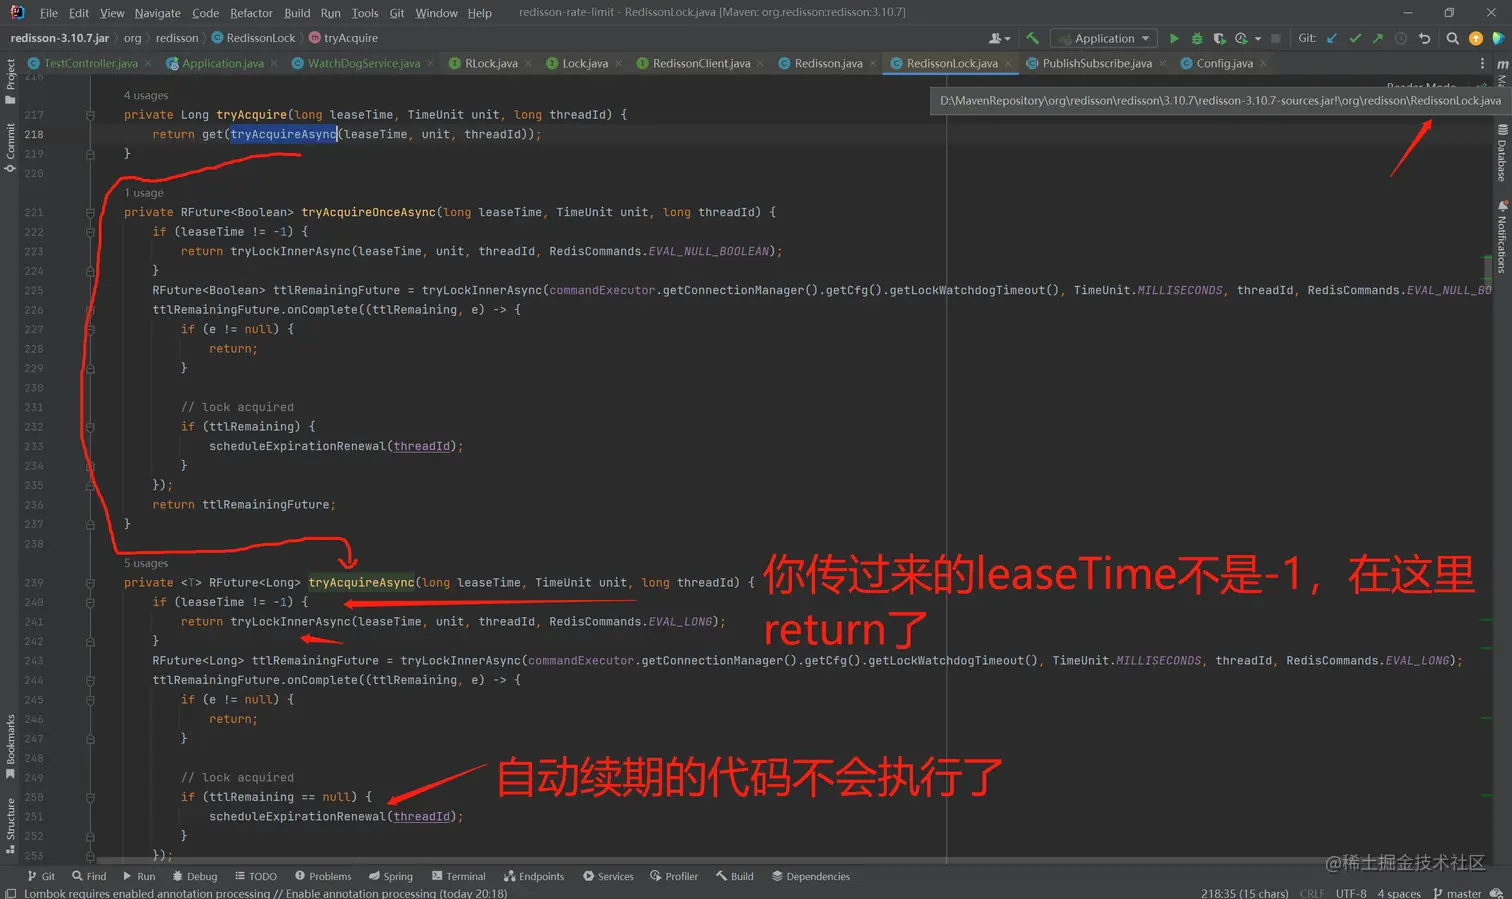Click the colorful logo icon at the toolbar's end
This screenshot has height=899, width=1512.
[1498, 38]
